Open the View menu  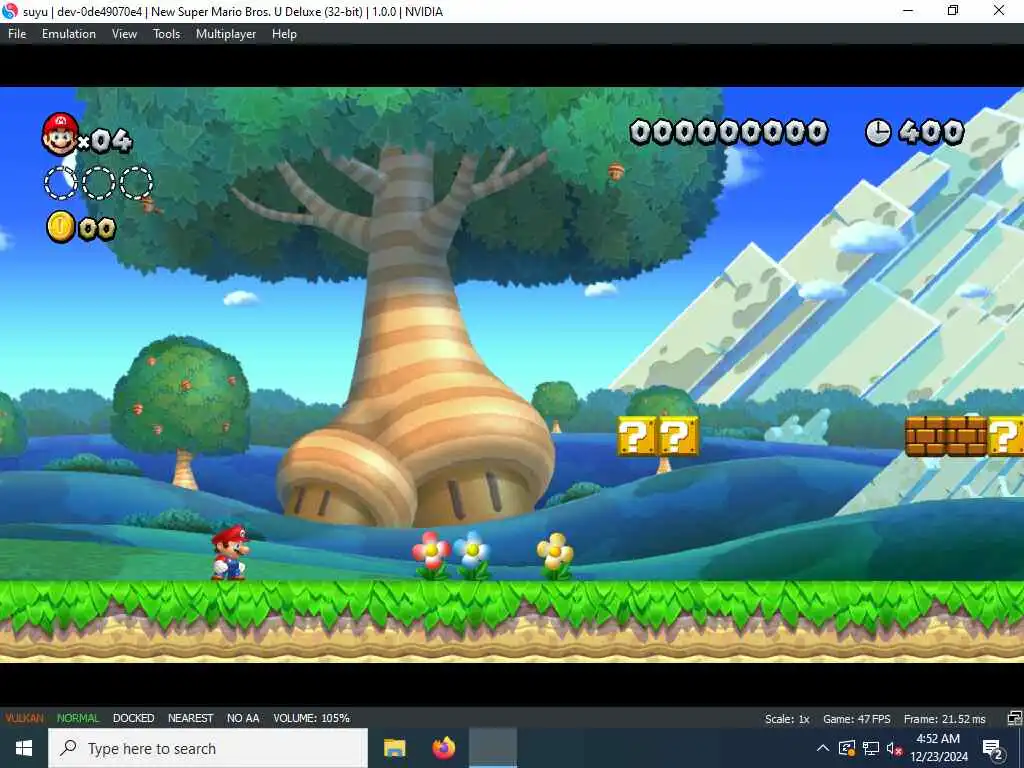coord(124,34)
